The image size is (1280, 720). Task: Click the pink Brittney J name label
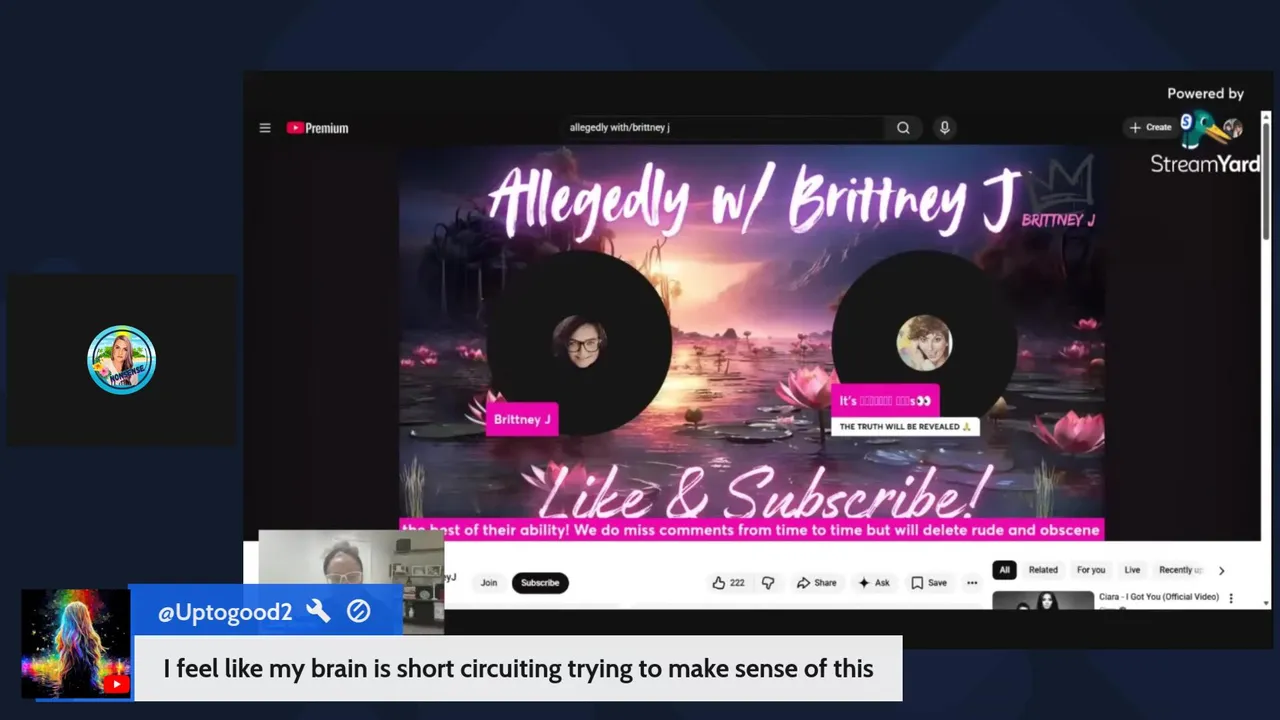tap(522, 419)
